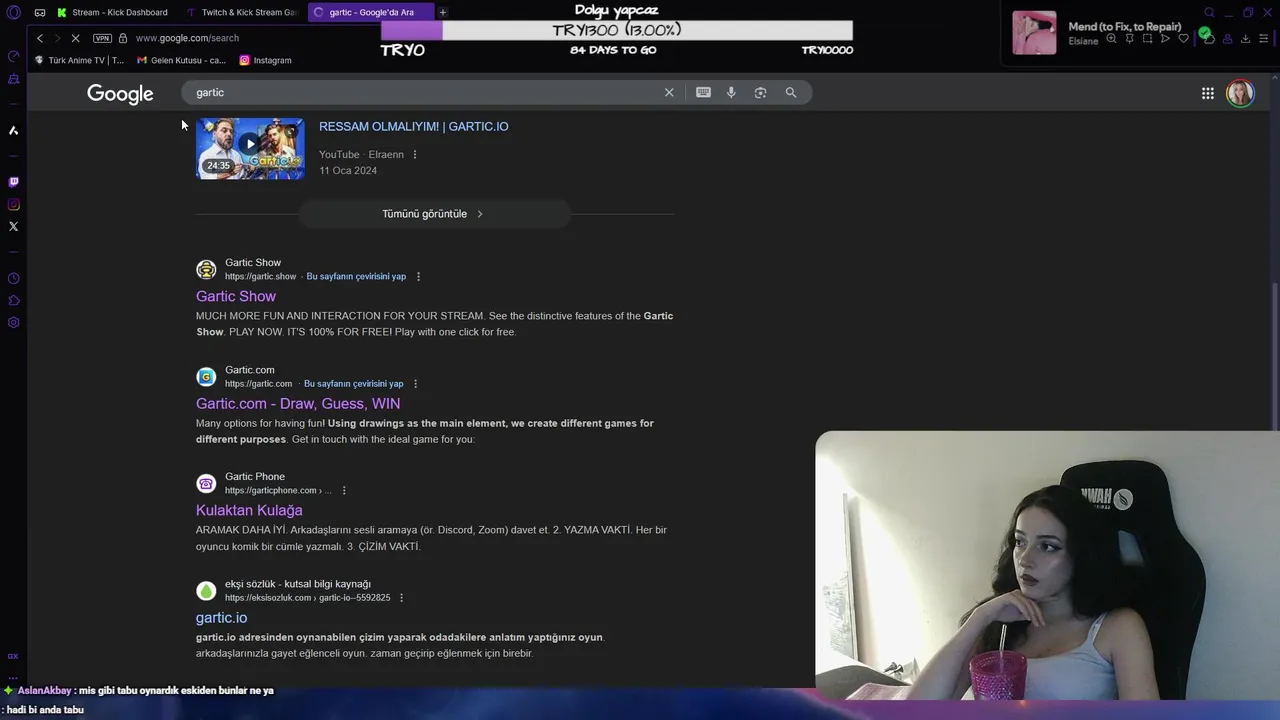
Task: Open the extension icon with green checkmark
Action: tap(1207, 37)
